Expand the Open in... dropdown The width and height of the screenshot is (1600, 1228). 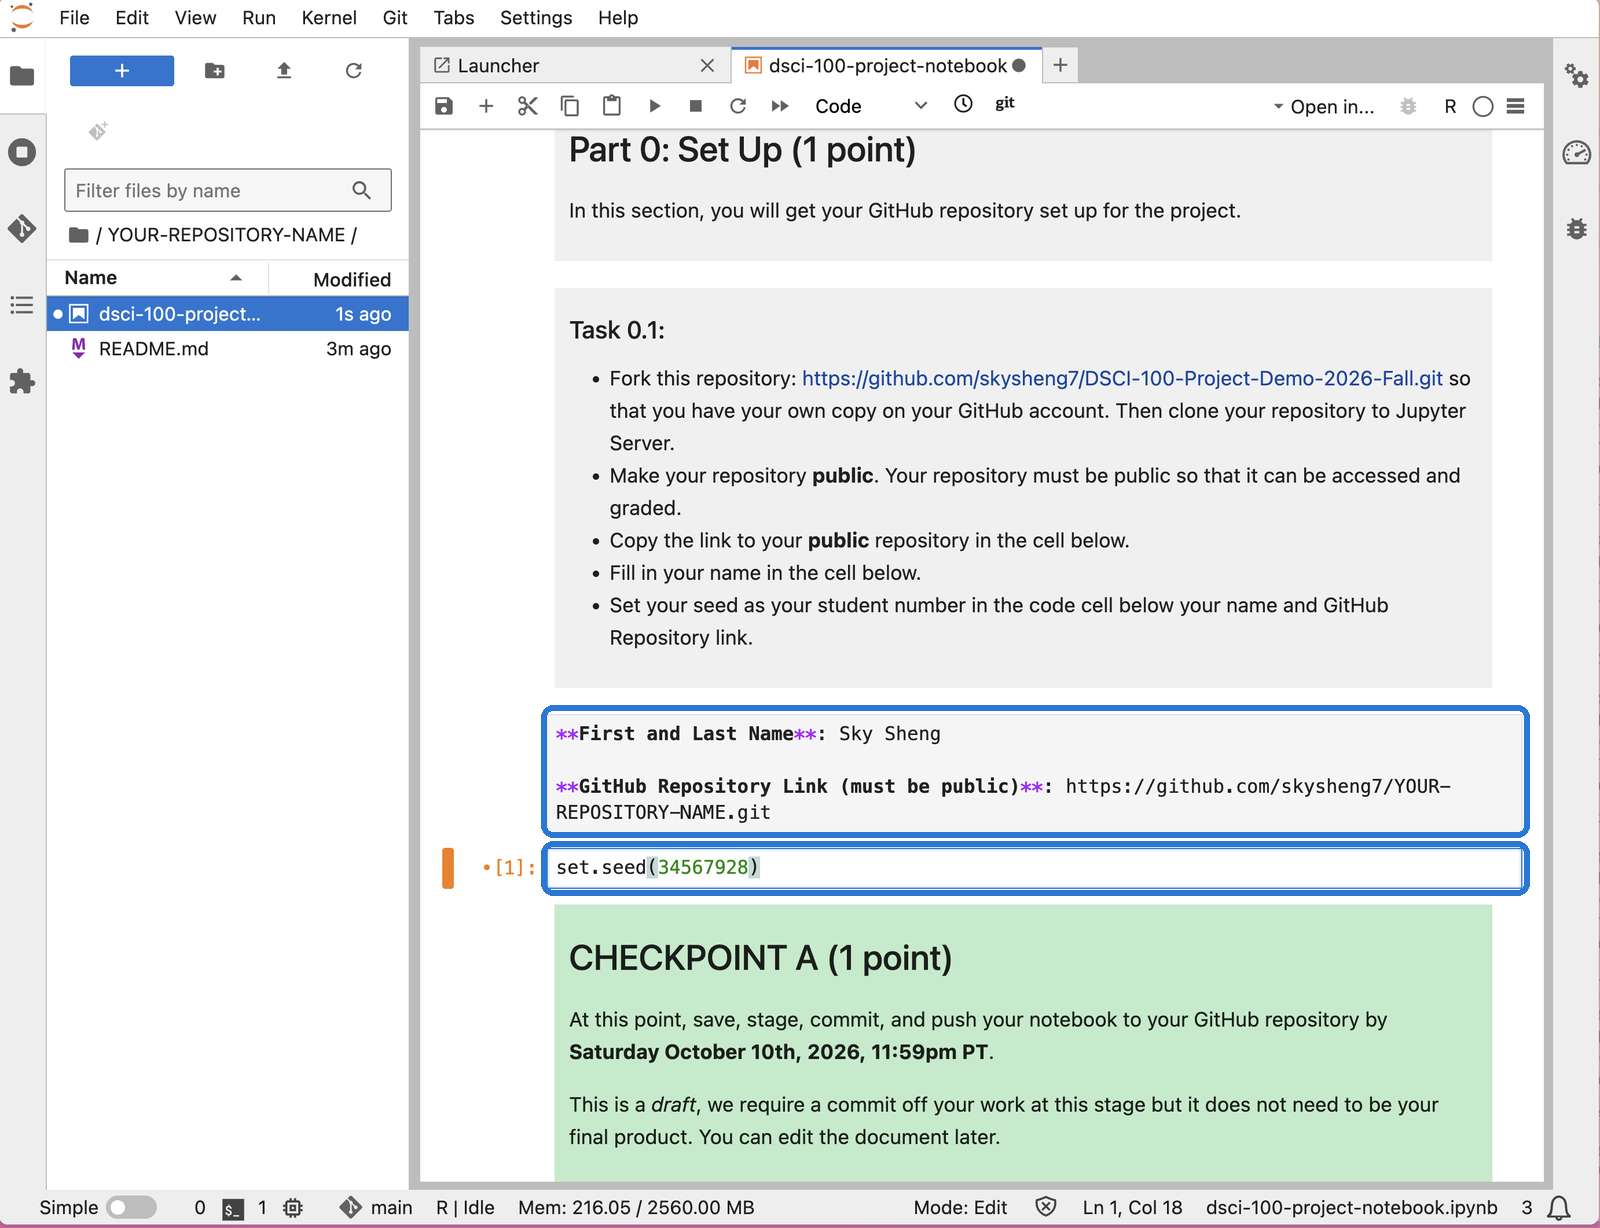point(1324,107)
